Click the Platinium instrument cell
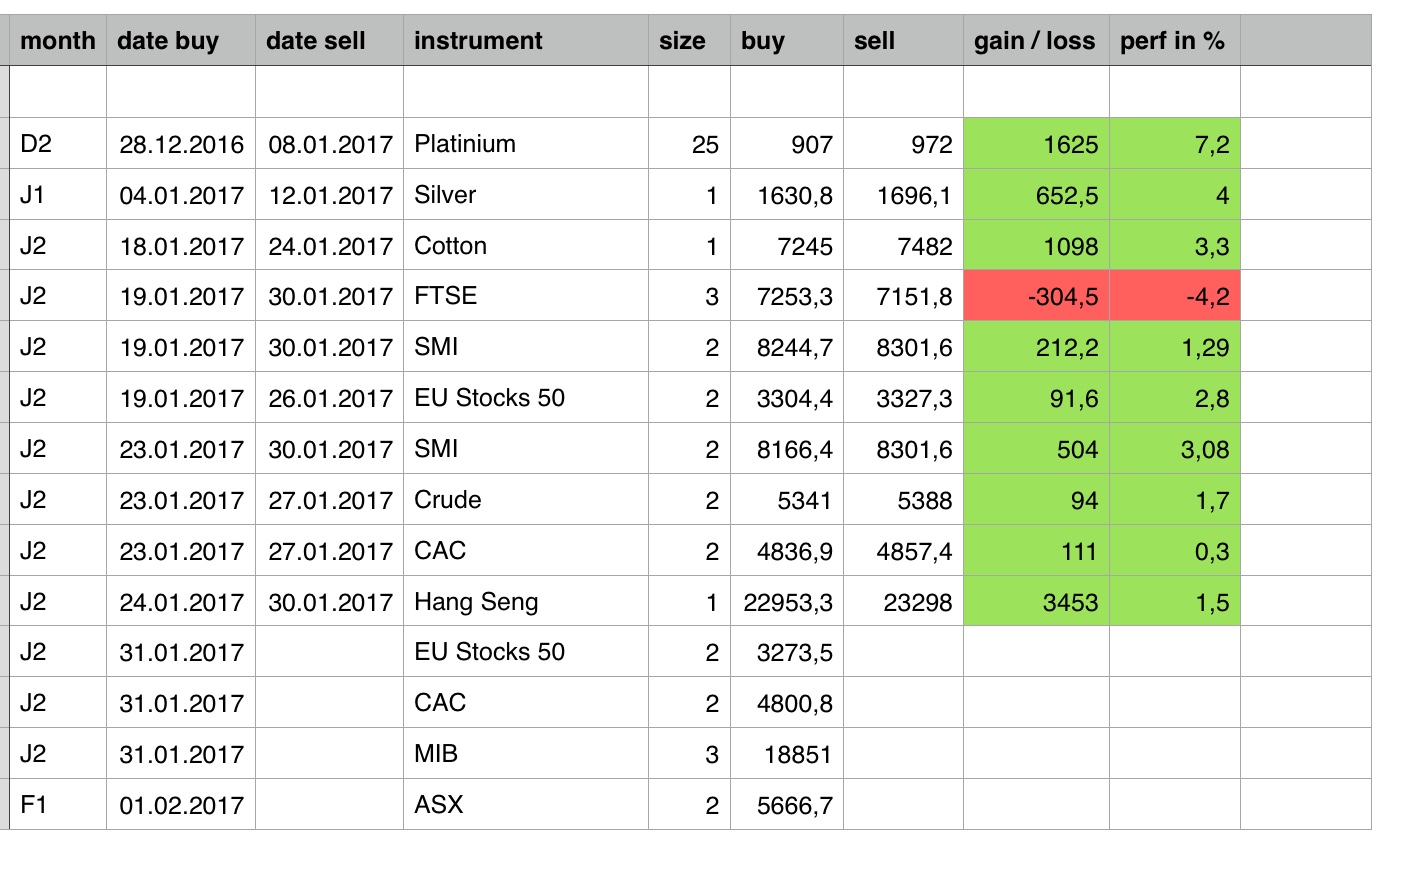 (x=525, y=144)
